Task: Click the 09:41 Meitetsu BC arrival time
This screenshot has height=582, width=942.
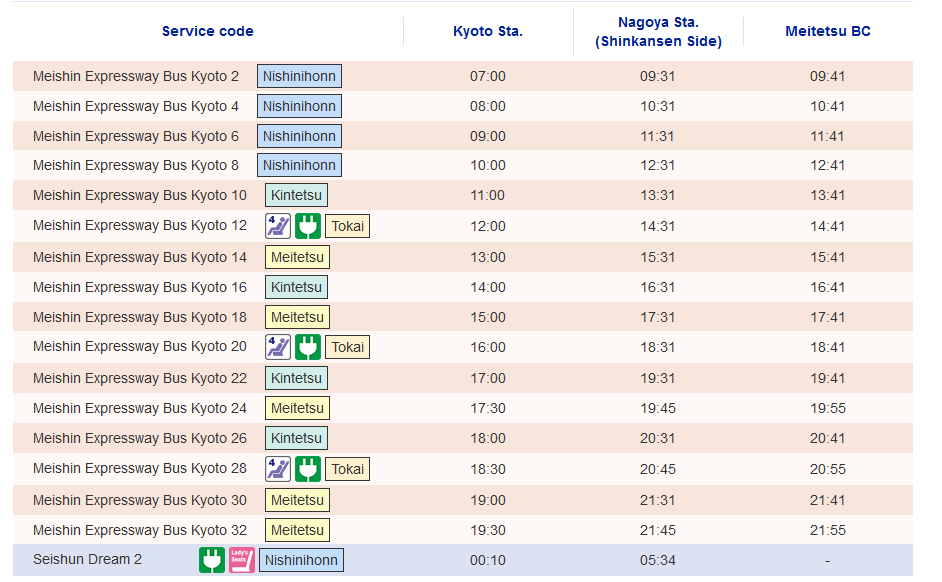Action: (827, 76)
